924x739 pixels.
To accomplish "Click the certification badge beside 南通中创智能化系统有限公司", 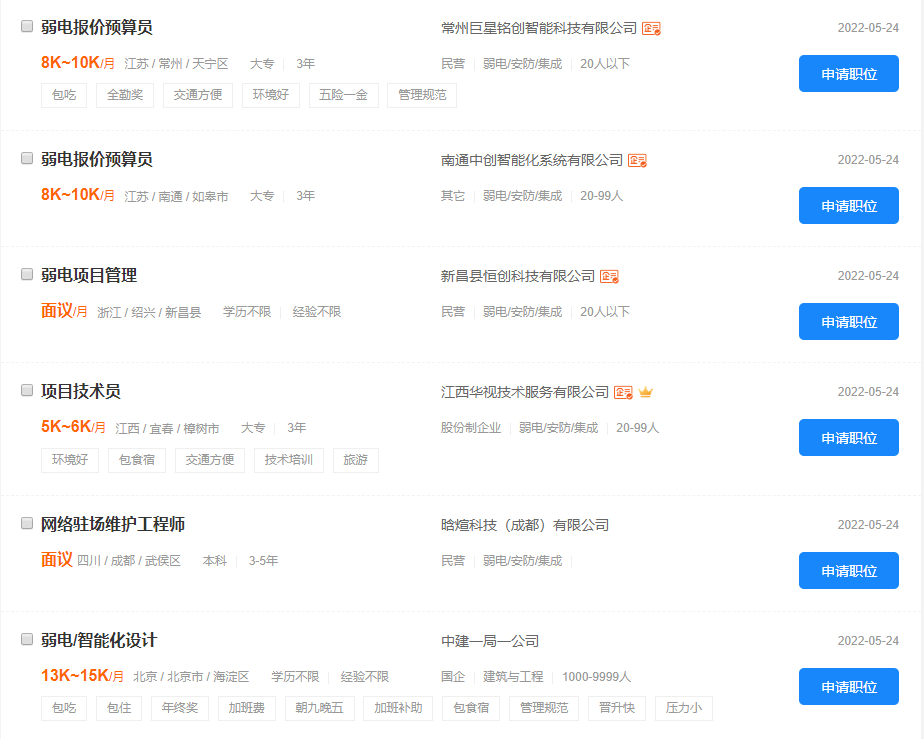I will click(637, 160).
